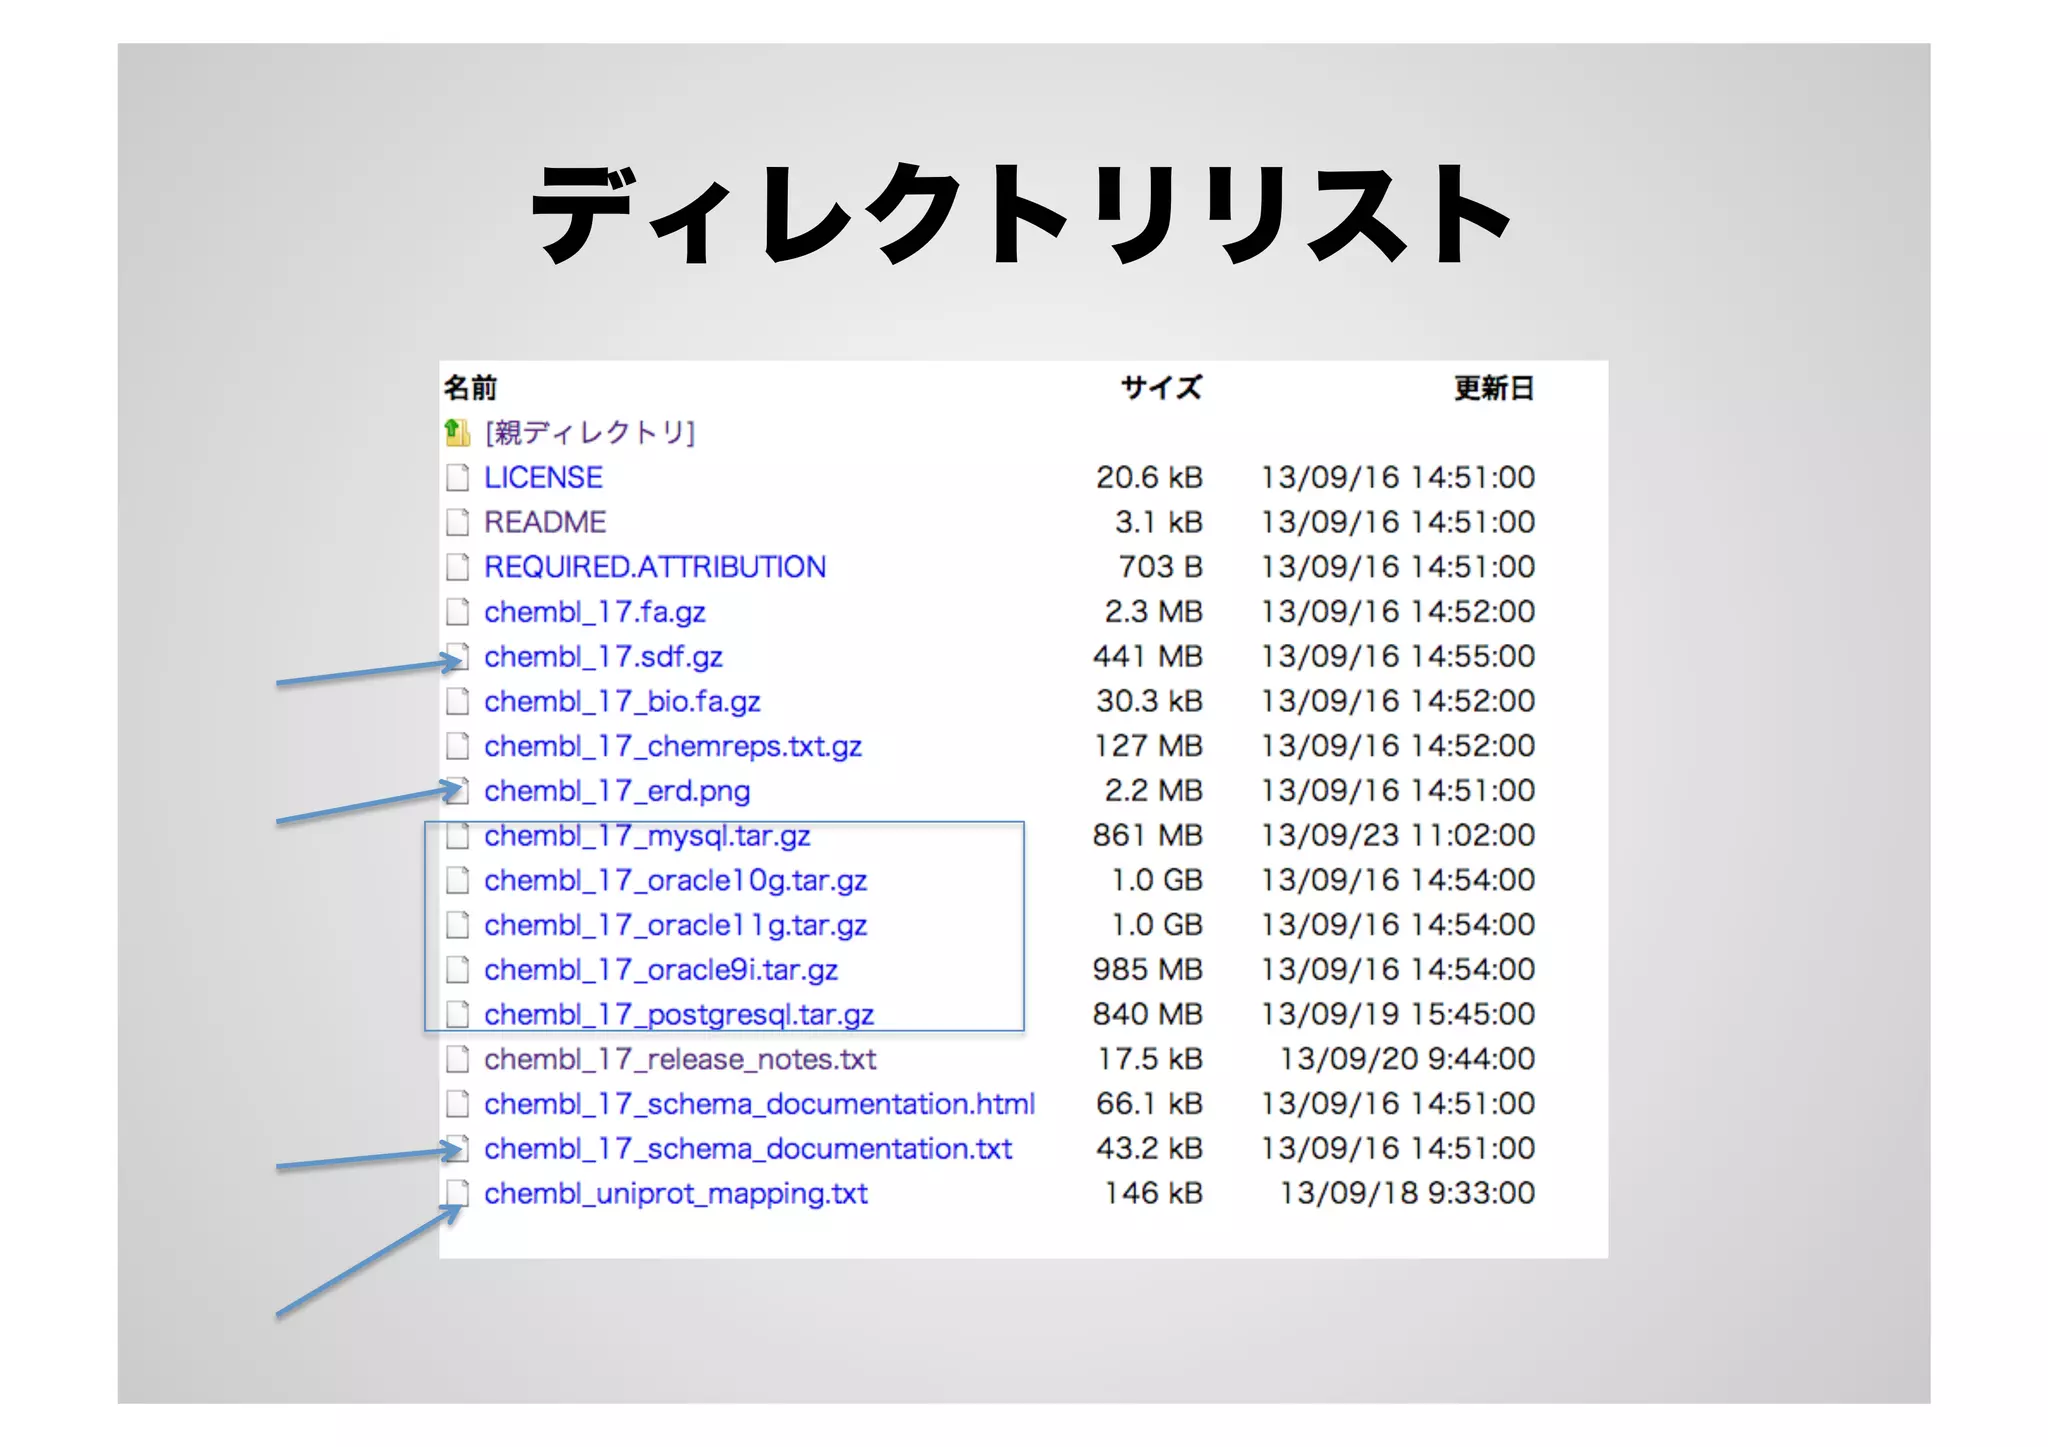Viewport: 2048px width, 1447px height.
Task: Select the 985 MB size value
Action: coord(1148,969)
